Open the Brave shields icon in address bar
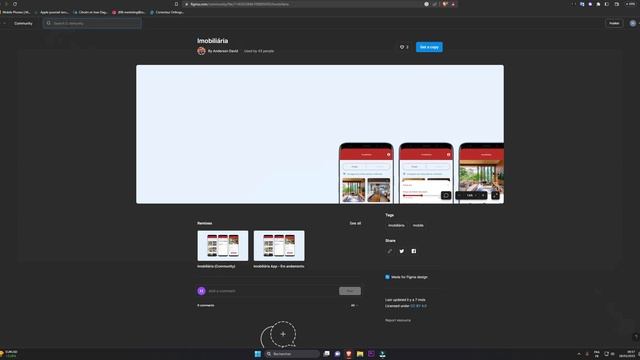The width and height of the screenshot is (640, 360). (x=445, y=4)
